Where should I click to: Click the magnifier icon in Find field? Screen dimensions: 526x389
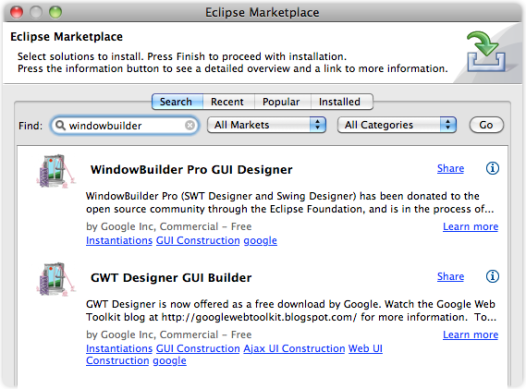coord(60,125)
